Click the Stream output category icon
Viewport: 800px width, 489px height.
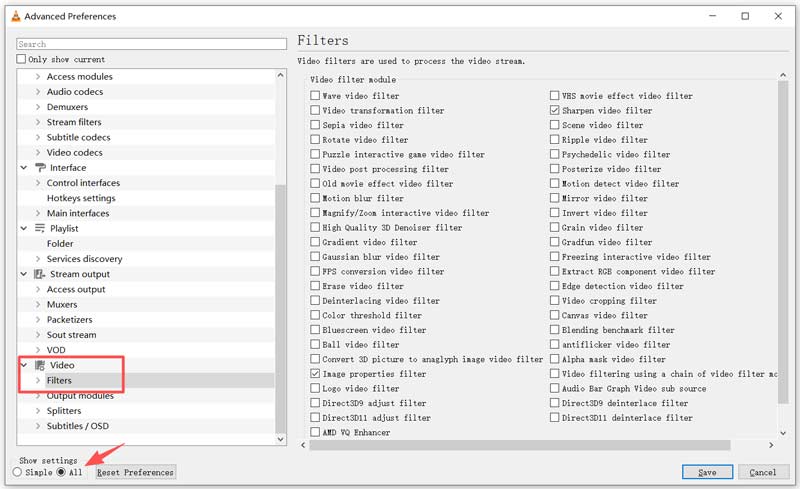[x=40, y=274]
